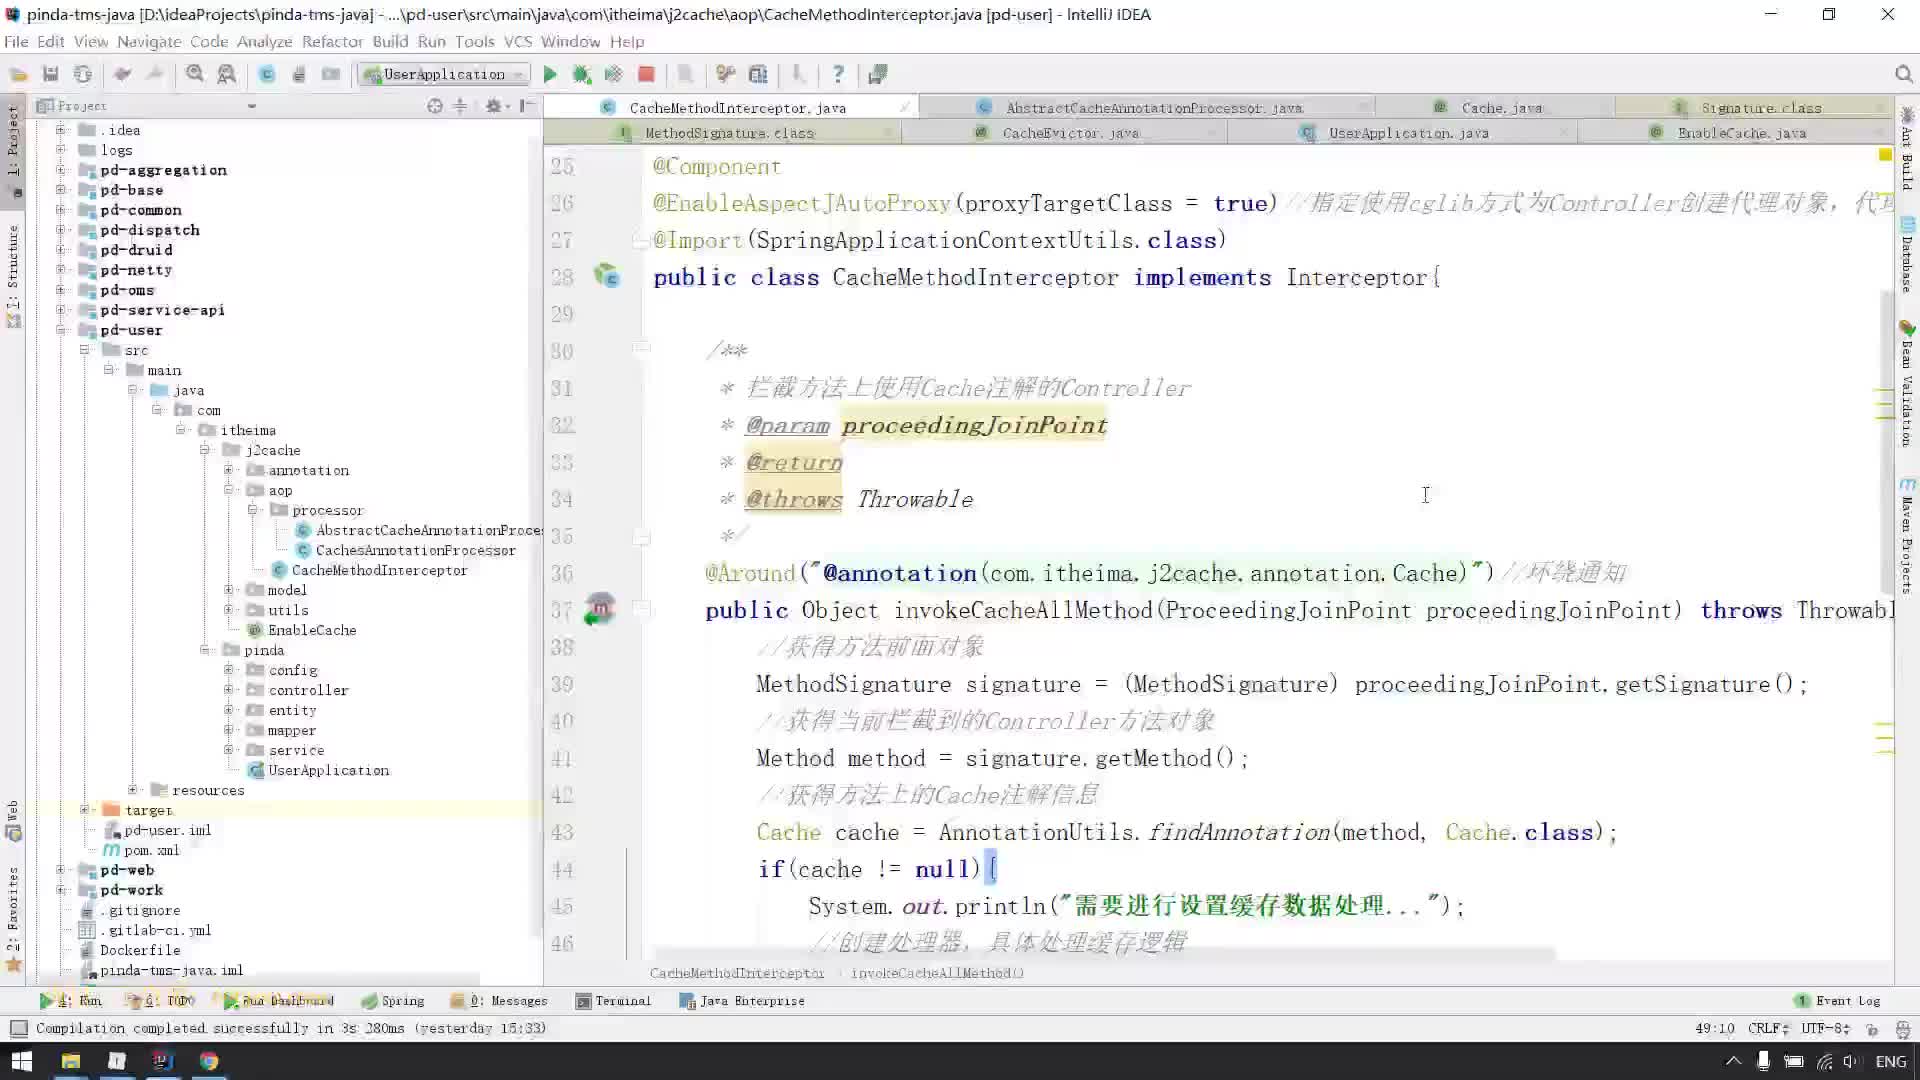Open the Java Enterprise tool window
Screen dimensions: 1920x1080
742,1001
